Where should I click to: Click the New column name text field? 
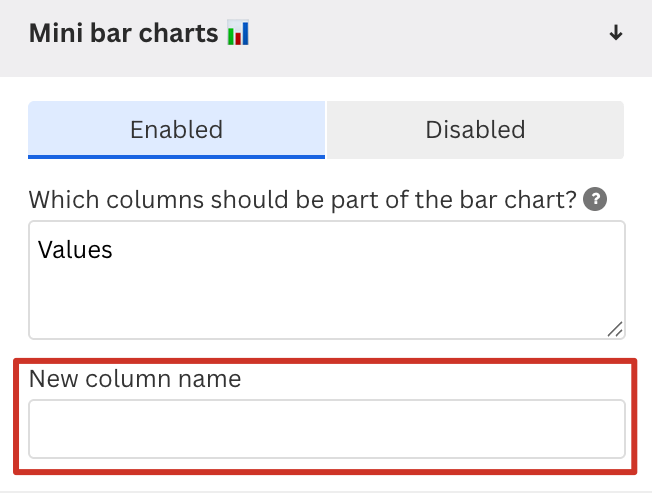tap(326, 429)
